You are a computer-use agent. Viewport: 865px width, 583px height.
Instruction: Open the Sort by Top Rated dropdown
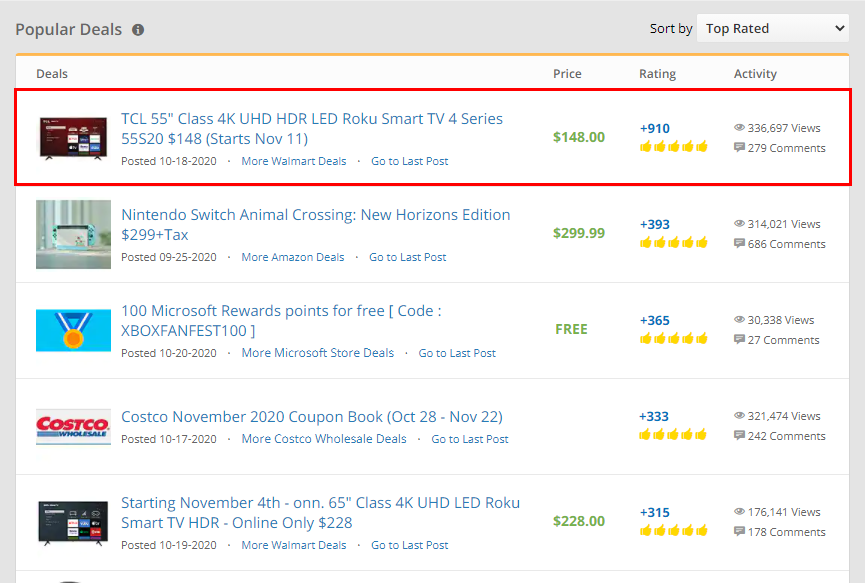tap(772, 28)
